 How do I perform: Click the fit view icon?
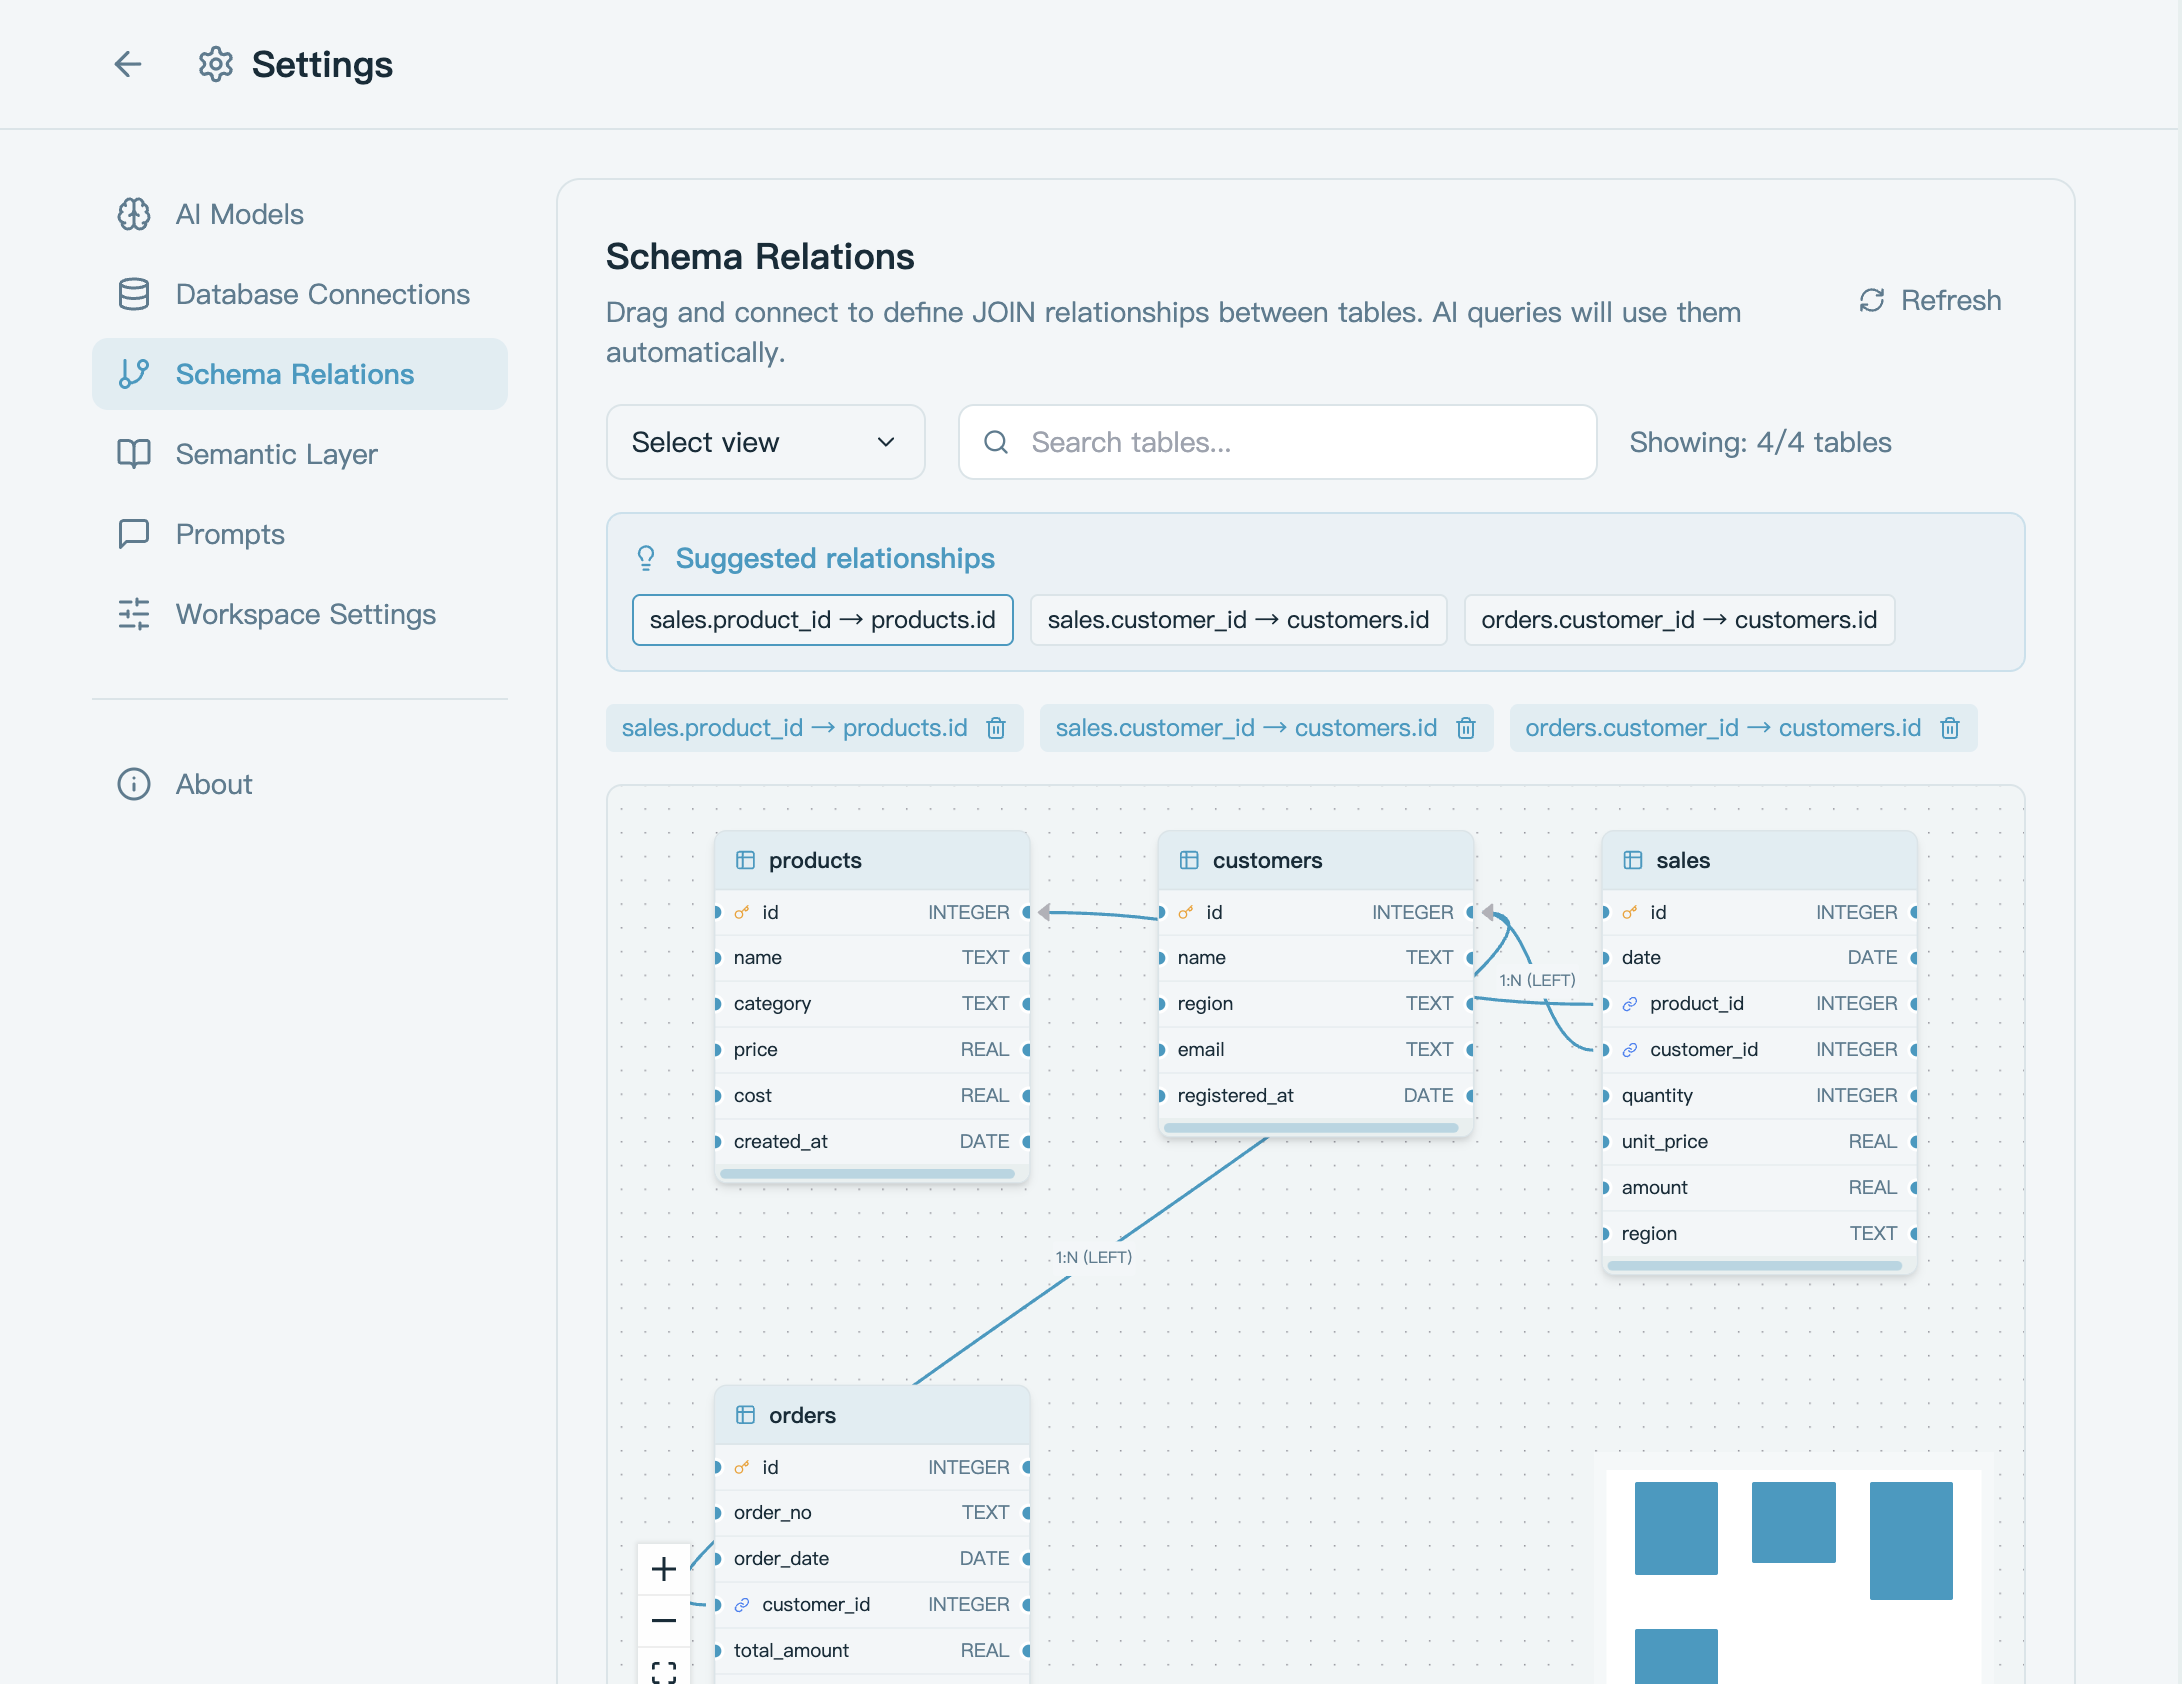[x=664, y=1670]
